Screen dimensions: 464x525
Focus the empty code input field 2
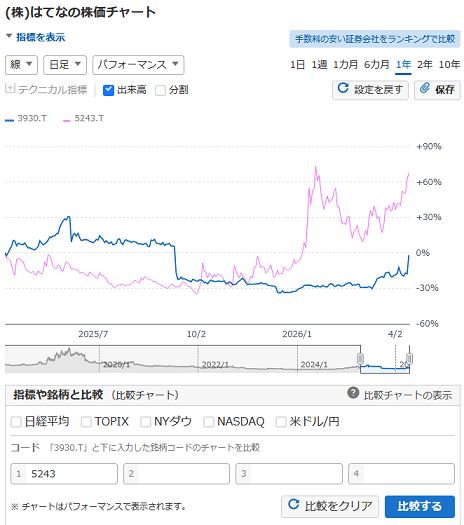[176, 474]
